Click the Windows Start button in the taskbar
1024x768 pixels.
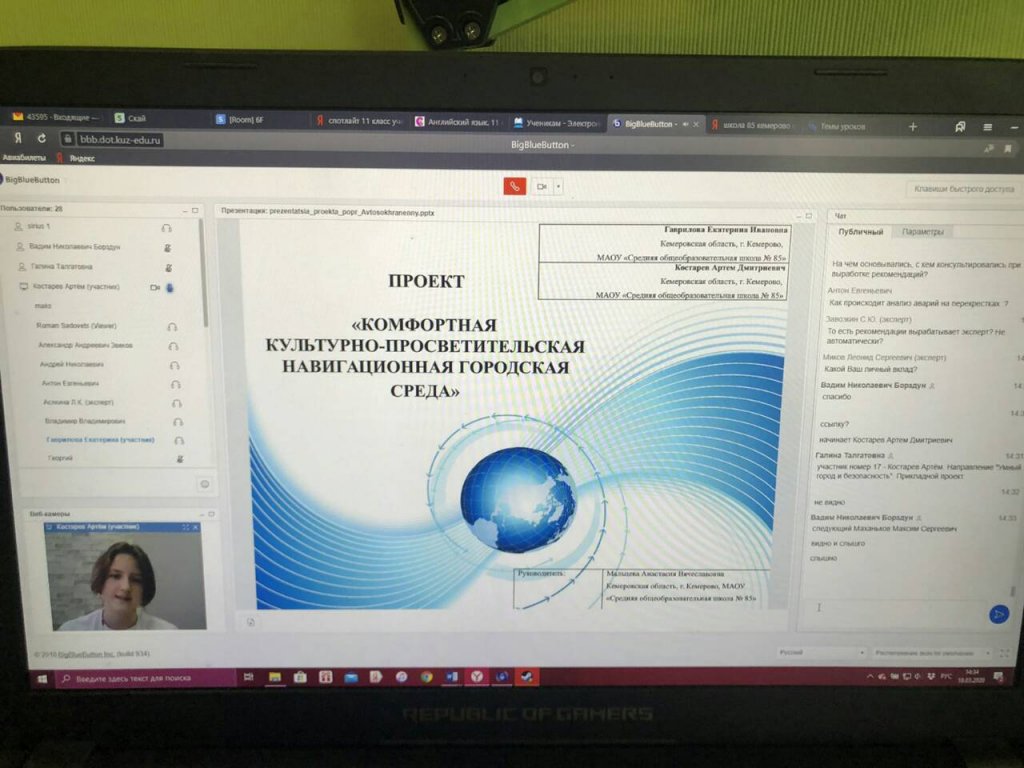click(43, 678)
